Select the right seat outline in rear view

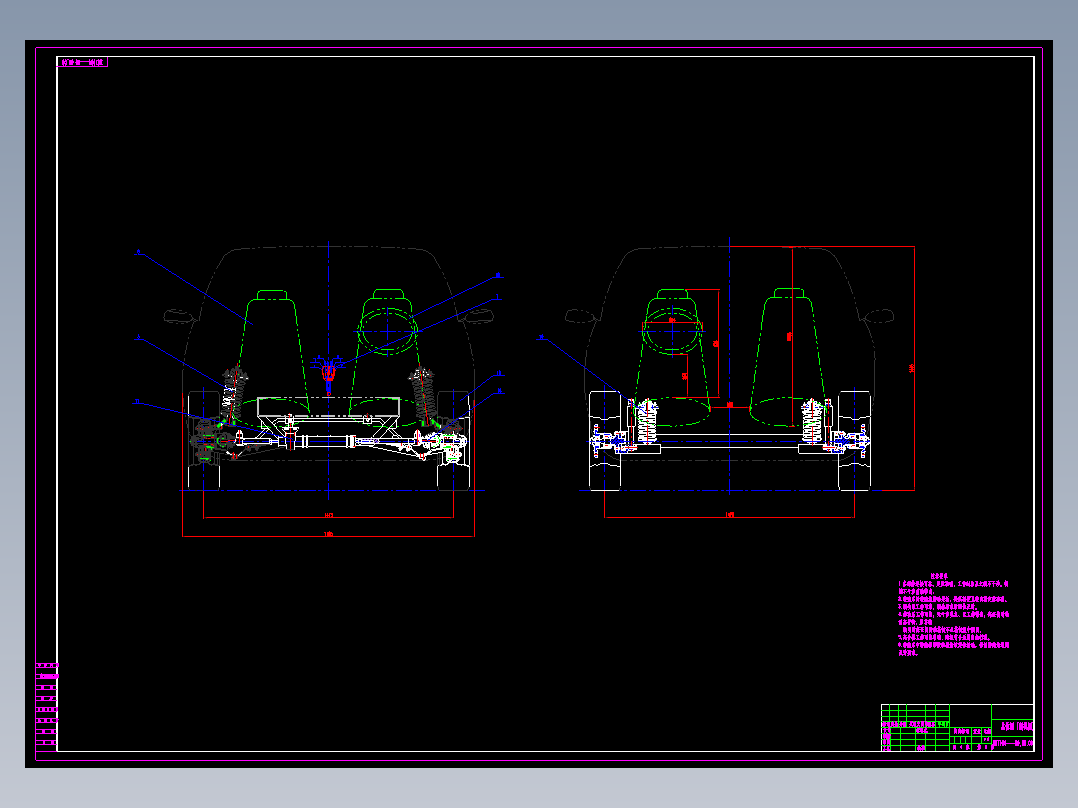[x=788, y=358]
